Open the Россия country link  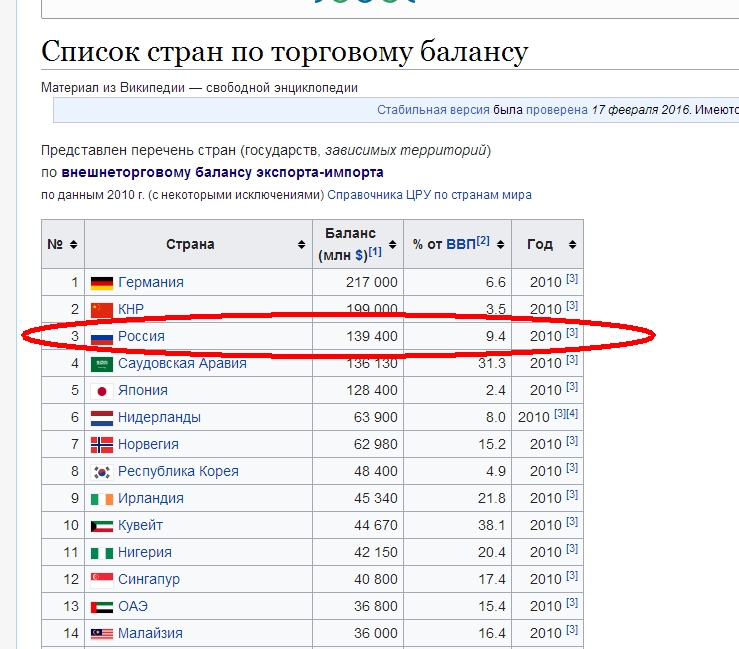click(141, 337)
